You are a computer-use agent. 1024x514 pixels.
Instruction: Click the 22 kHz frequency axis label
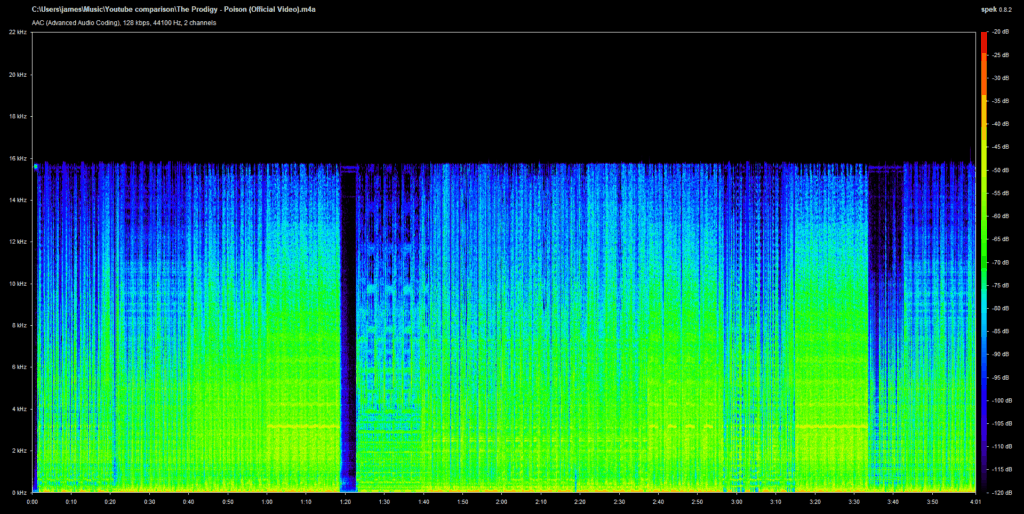[18, 33]
